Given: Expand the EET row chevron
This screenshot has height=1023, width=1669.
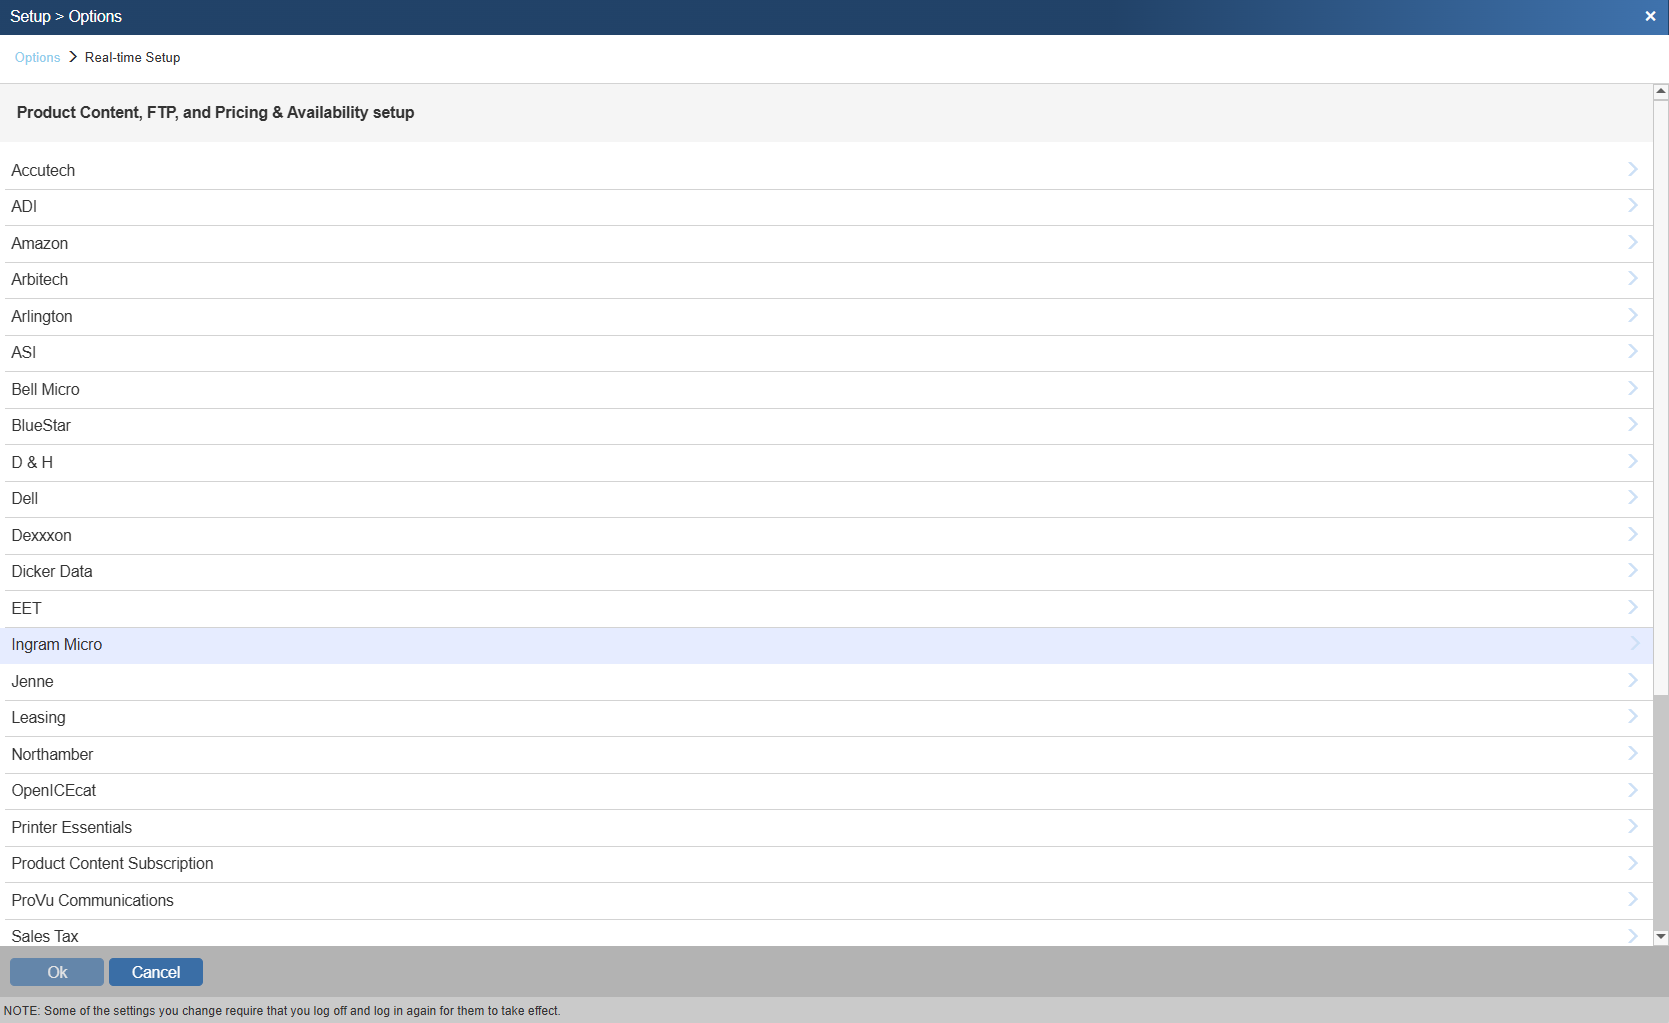Looking at the screenshot, I should (x=1632, y=607).
